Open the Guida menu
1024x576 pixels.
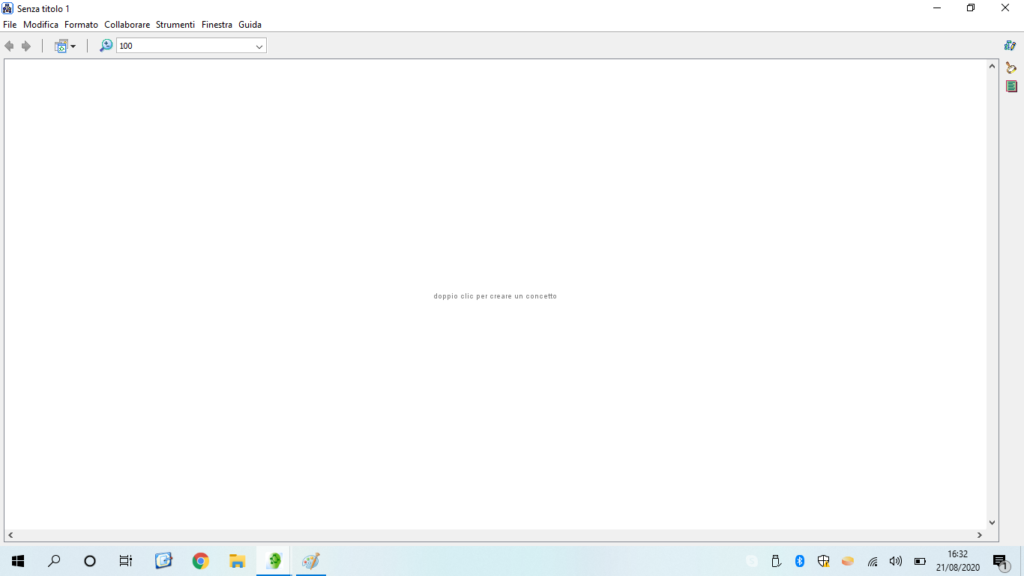(249, 25)
